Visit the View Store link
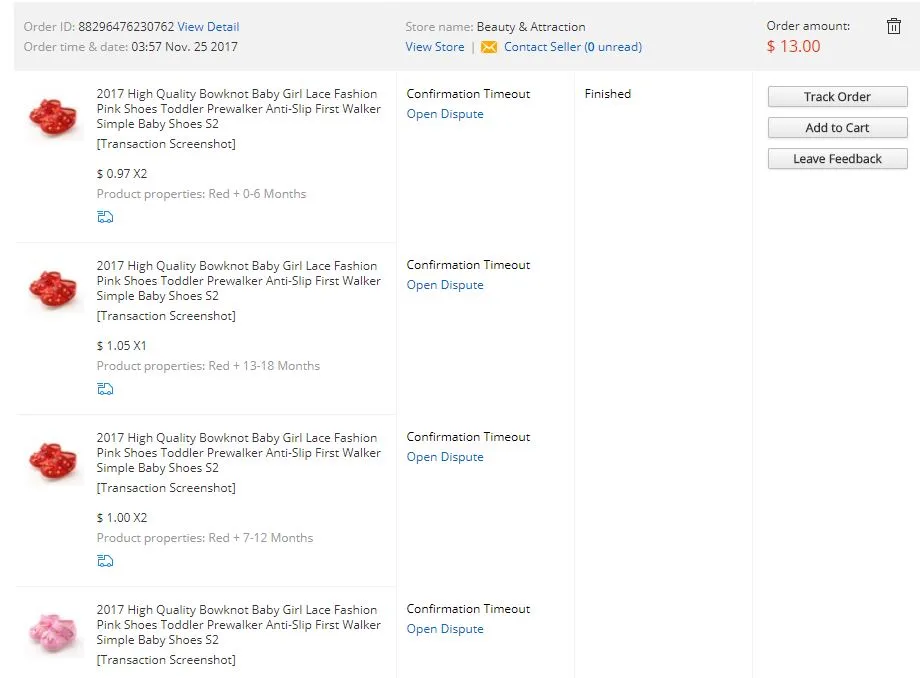 pyautogui.click(x=435, y=47)
